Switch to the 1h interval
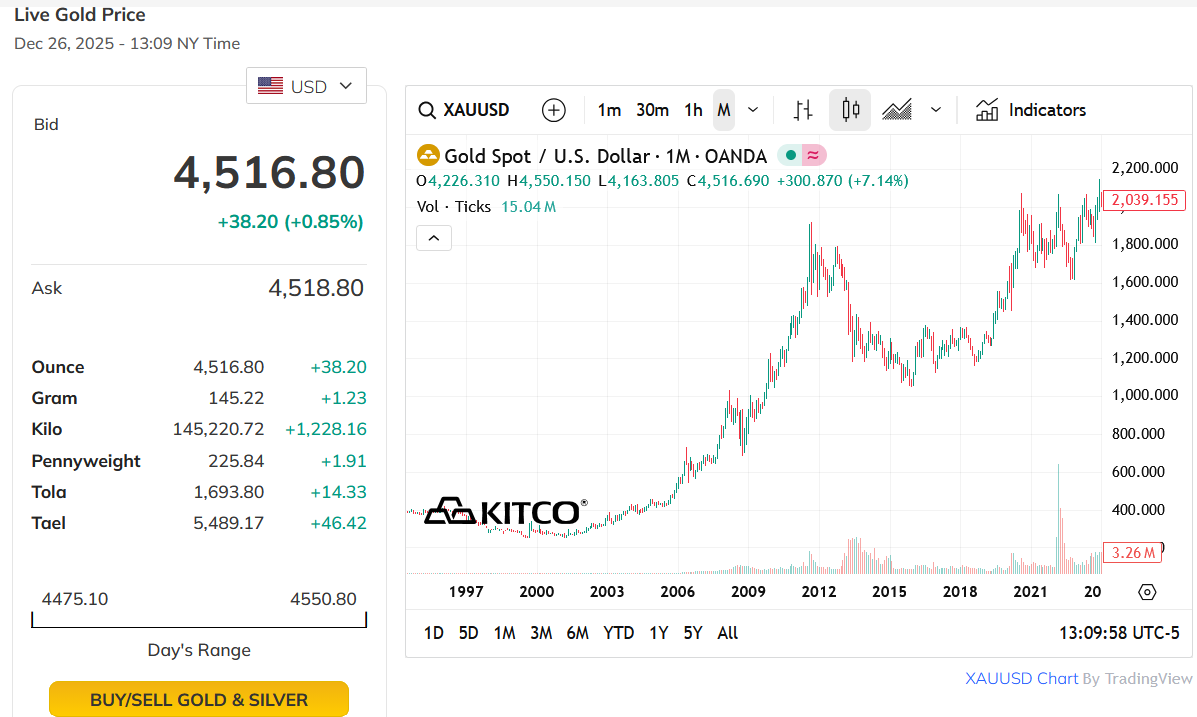1197x717 pixels. 693,110
